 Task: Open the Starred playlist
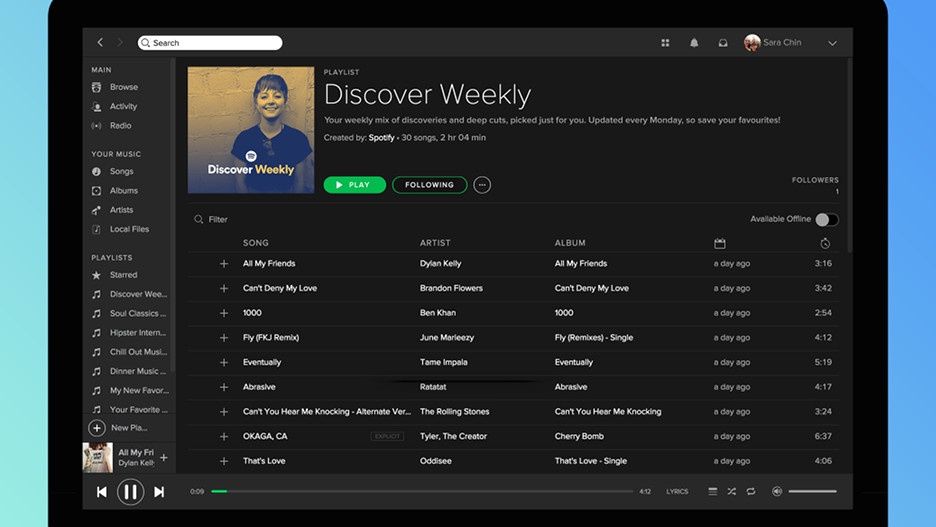click(x=123, y=275)
